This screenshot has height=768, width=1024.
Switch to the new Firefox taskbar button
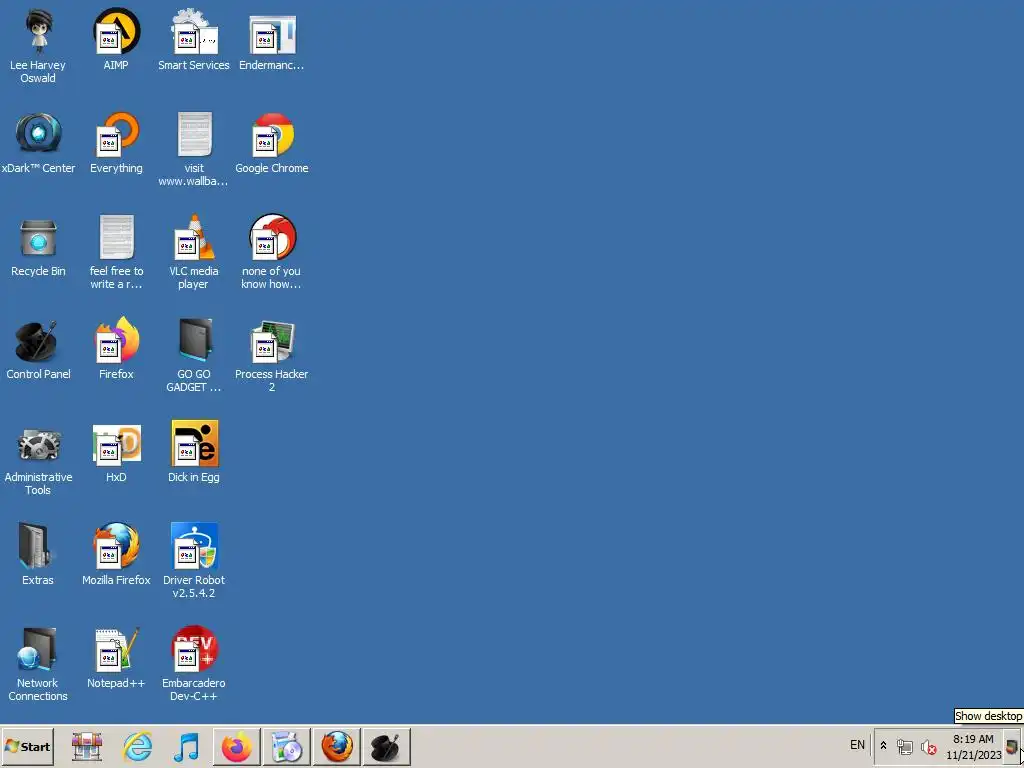coord(236,746)
